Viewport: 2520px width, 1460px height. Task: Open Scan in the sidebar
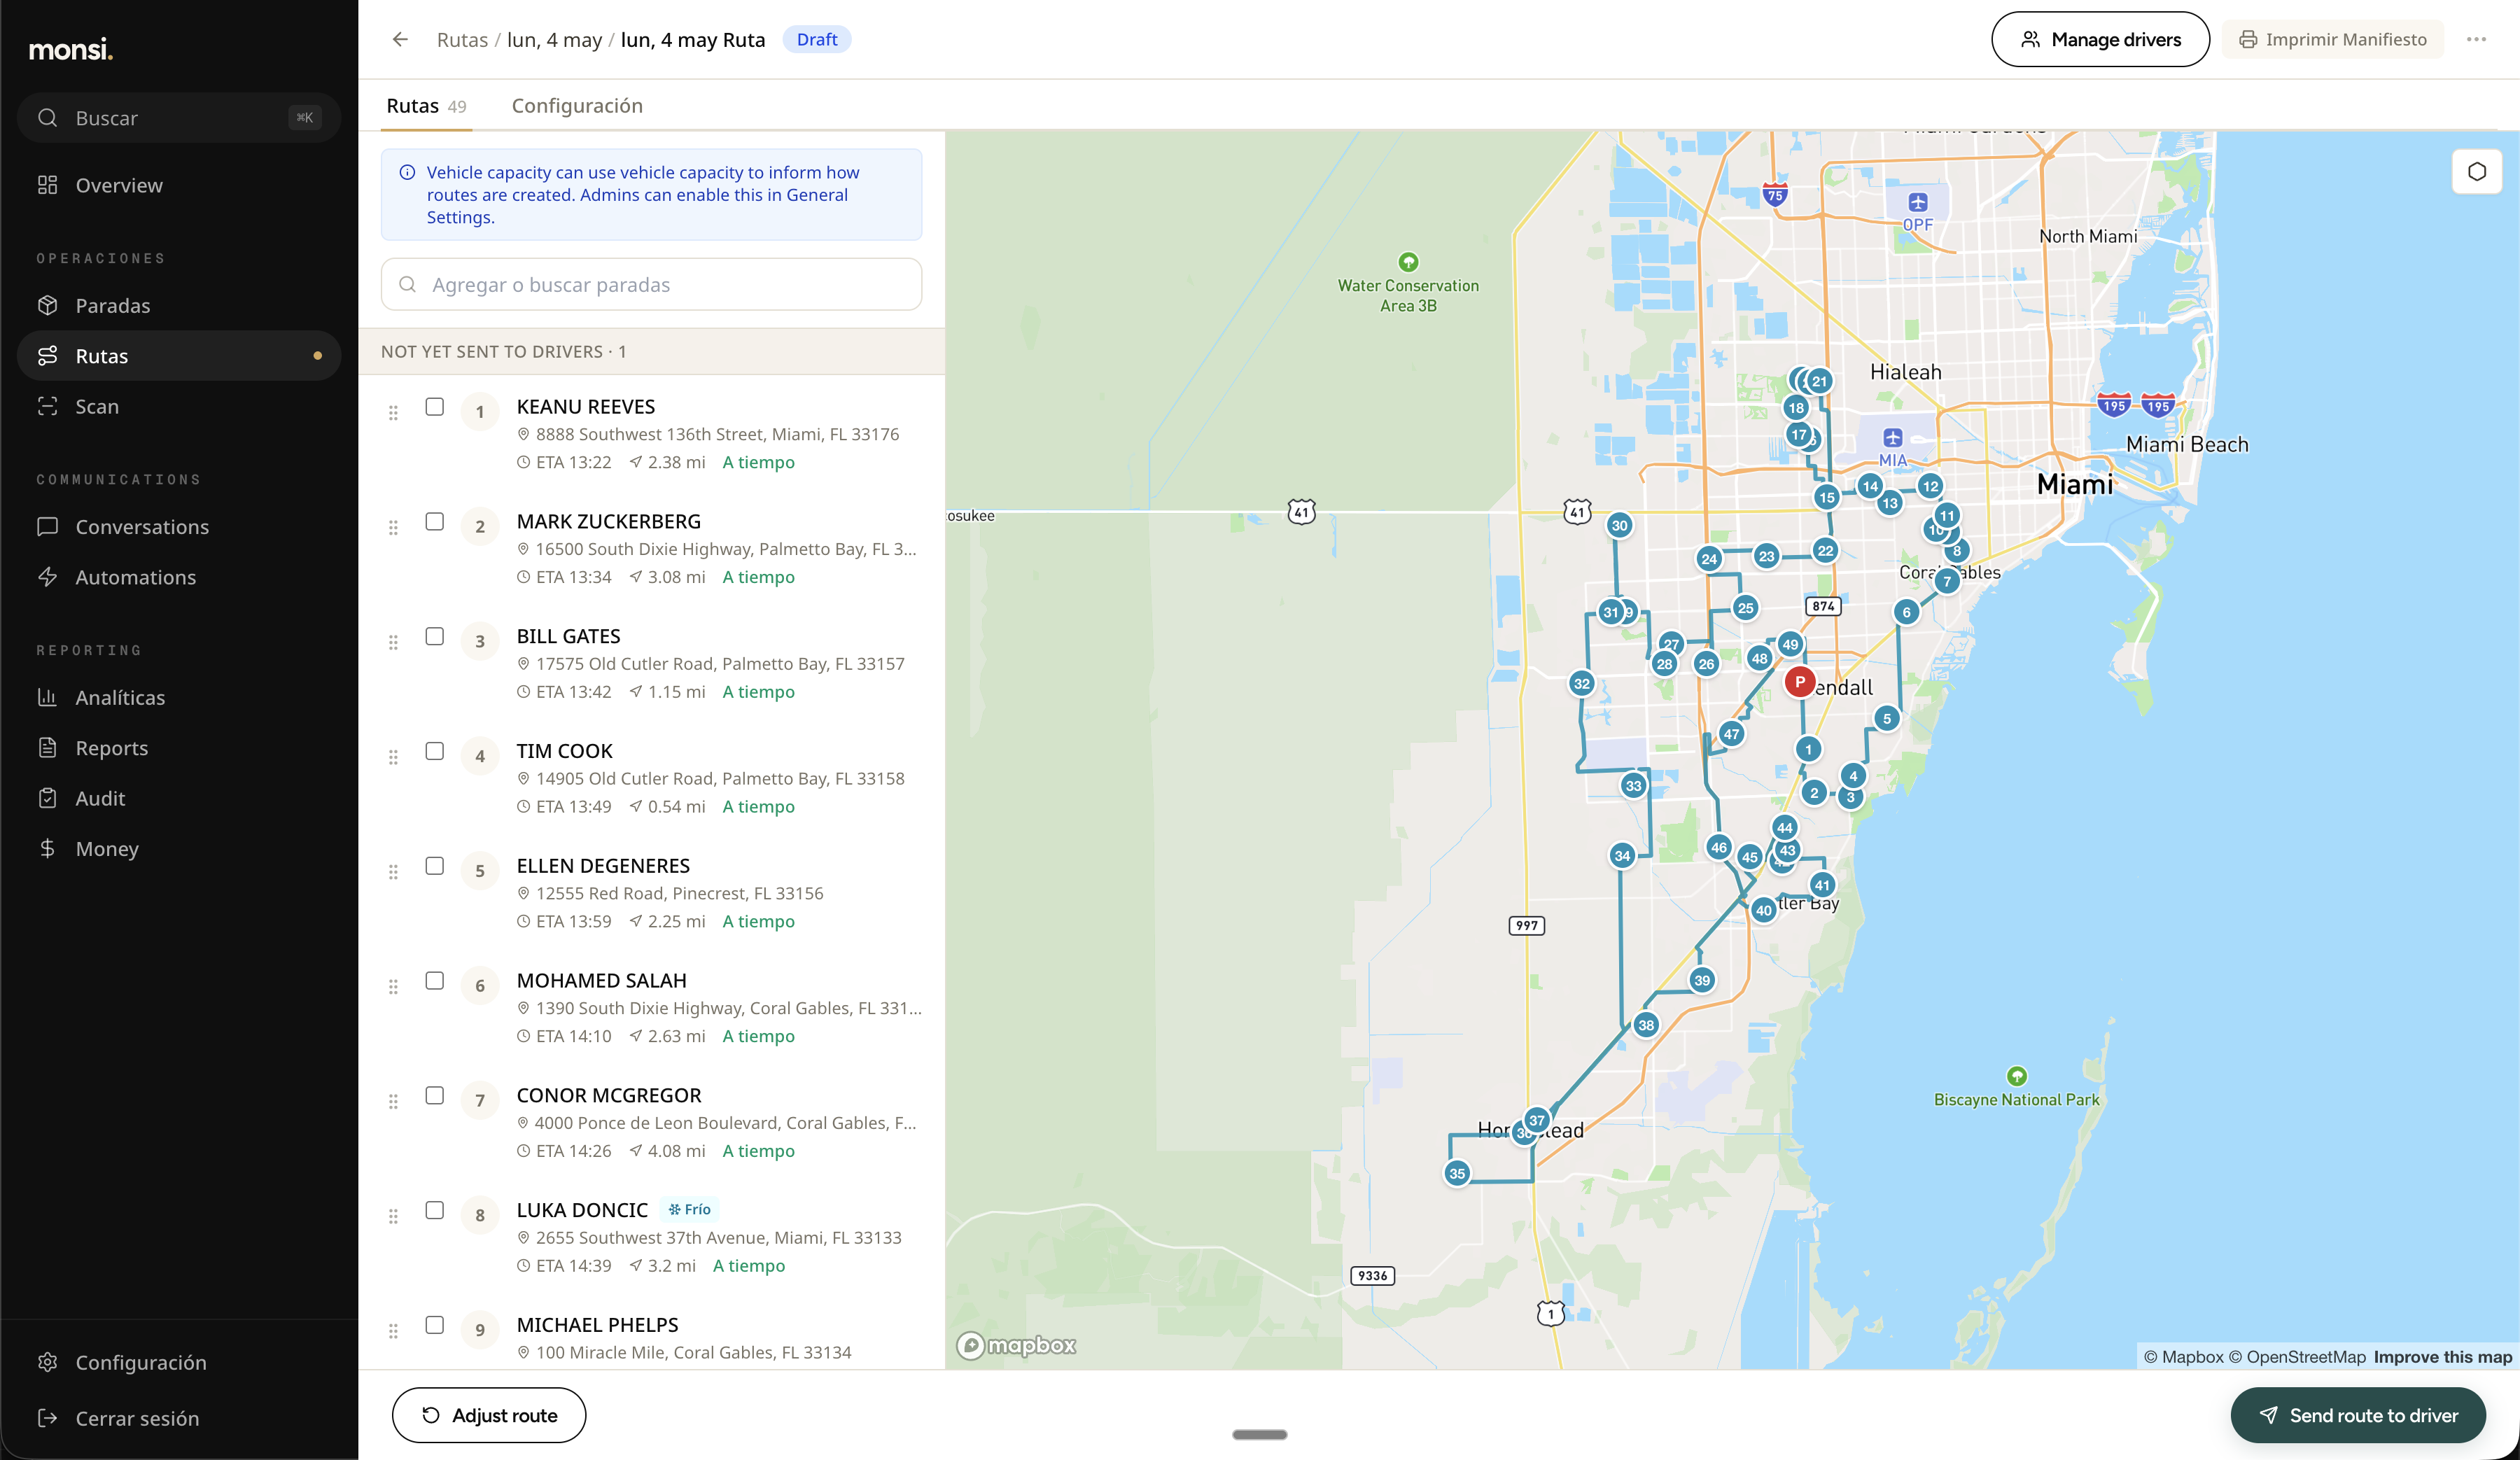[x=179, y=406]
